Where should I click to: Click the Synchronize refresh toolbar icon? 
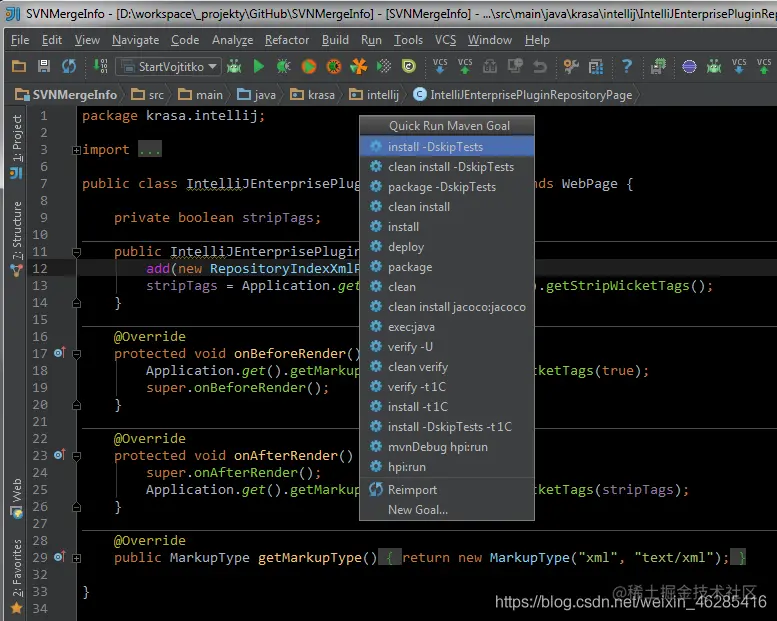69,66
